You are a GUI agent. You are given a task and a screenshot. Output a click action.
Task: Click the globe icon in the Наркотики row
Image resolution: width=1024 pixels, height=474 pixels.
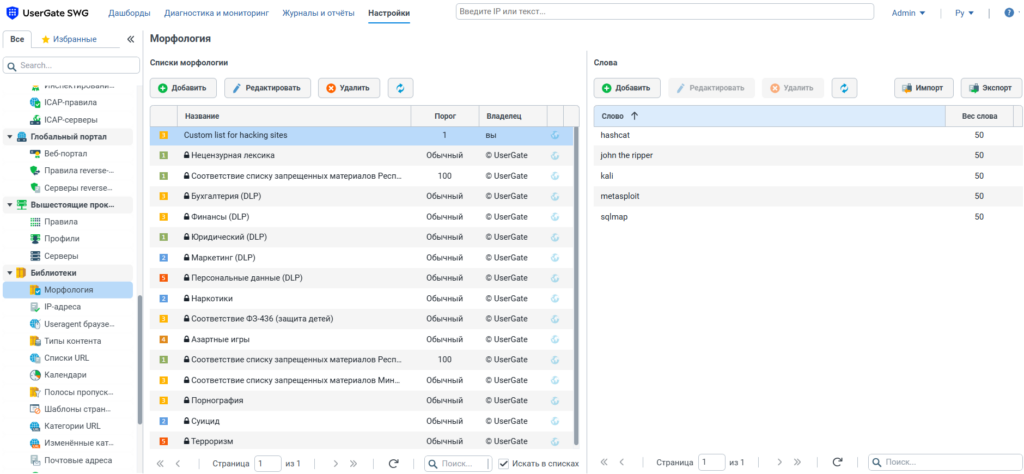click(x=555, y=298)
